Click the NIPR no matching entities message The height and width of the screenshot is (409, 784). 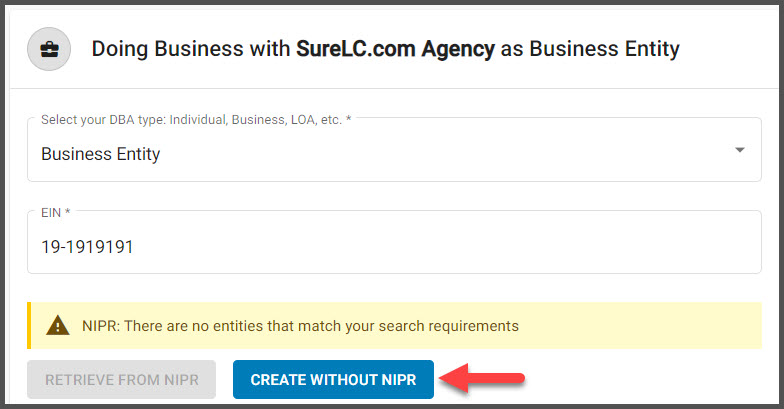click(300, 326)
